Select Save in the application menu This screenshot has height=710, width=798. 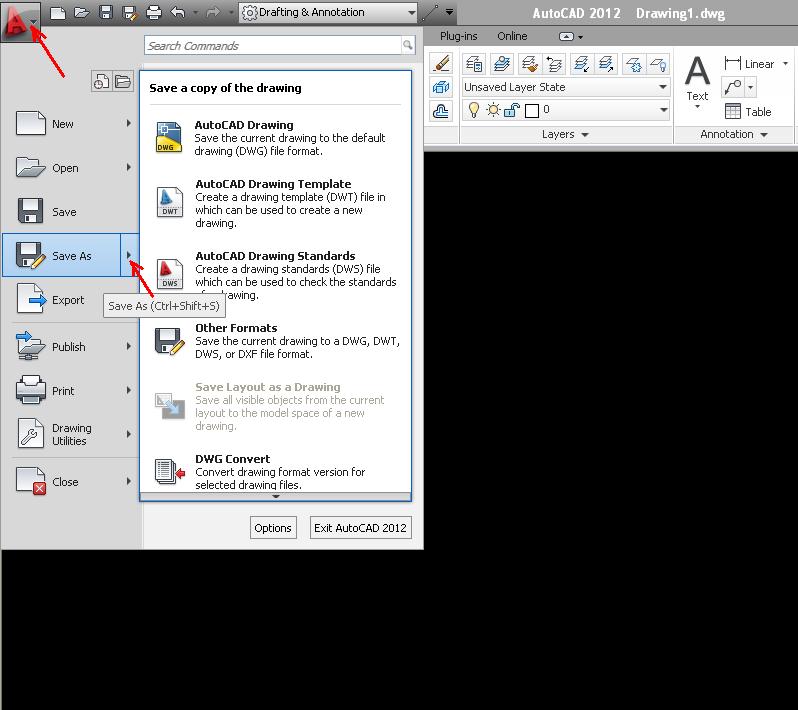(64, 211)
